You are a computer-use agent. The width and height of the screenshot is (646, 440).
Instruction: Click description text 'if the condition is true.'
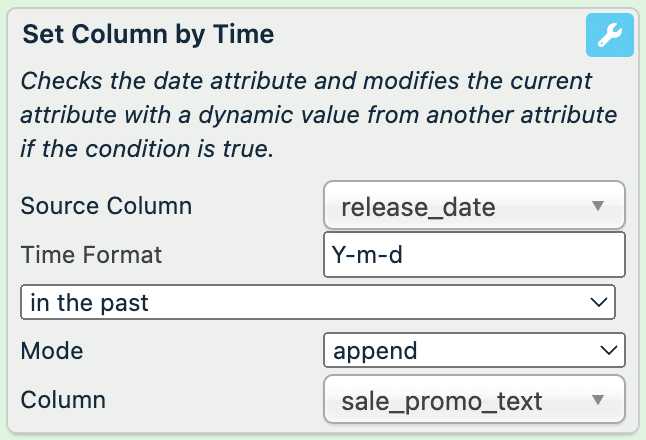point(147,150)
